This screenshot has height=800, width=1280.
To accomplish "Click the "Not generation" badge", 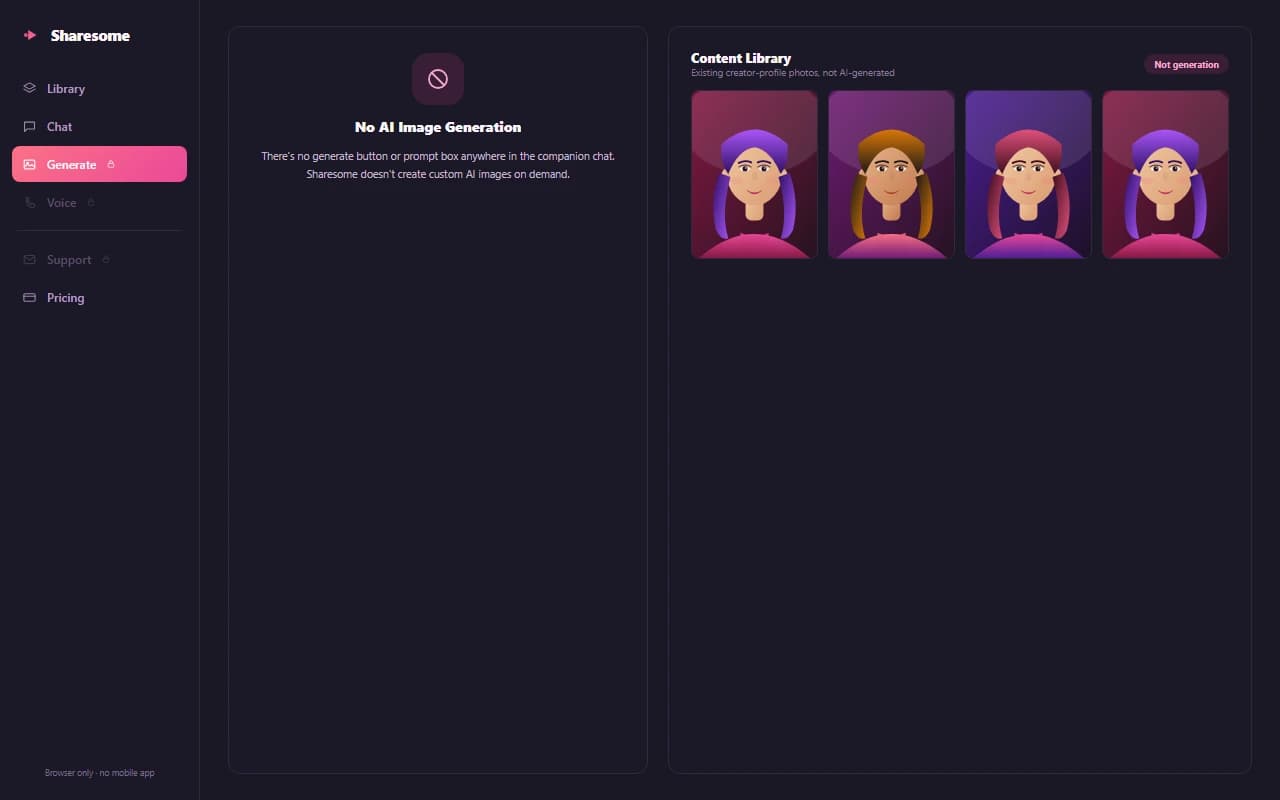I will tap(1186, 65).
